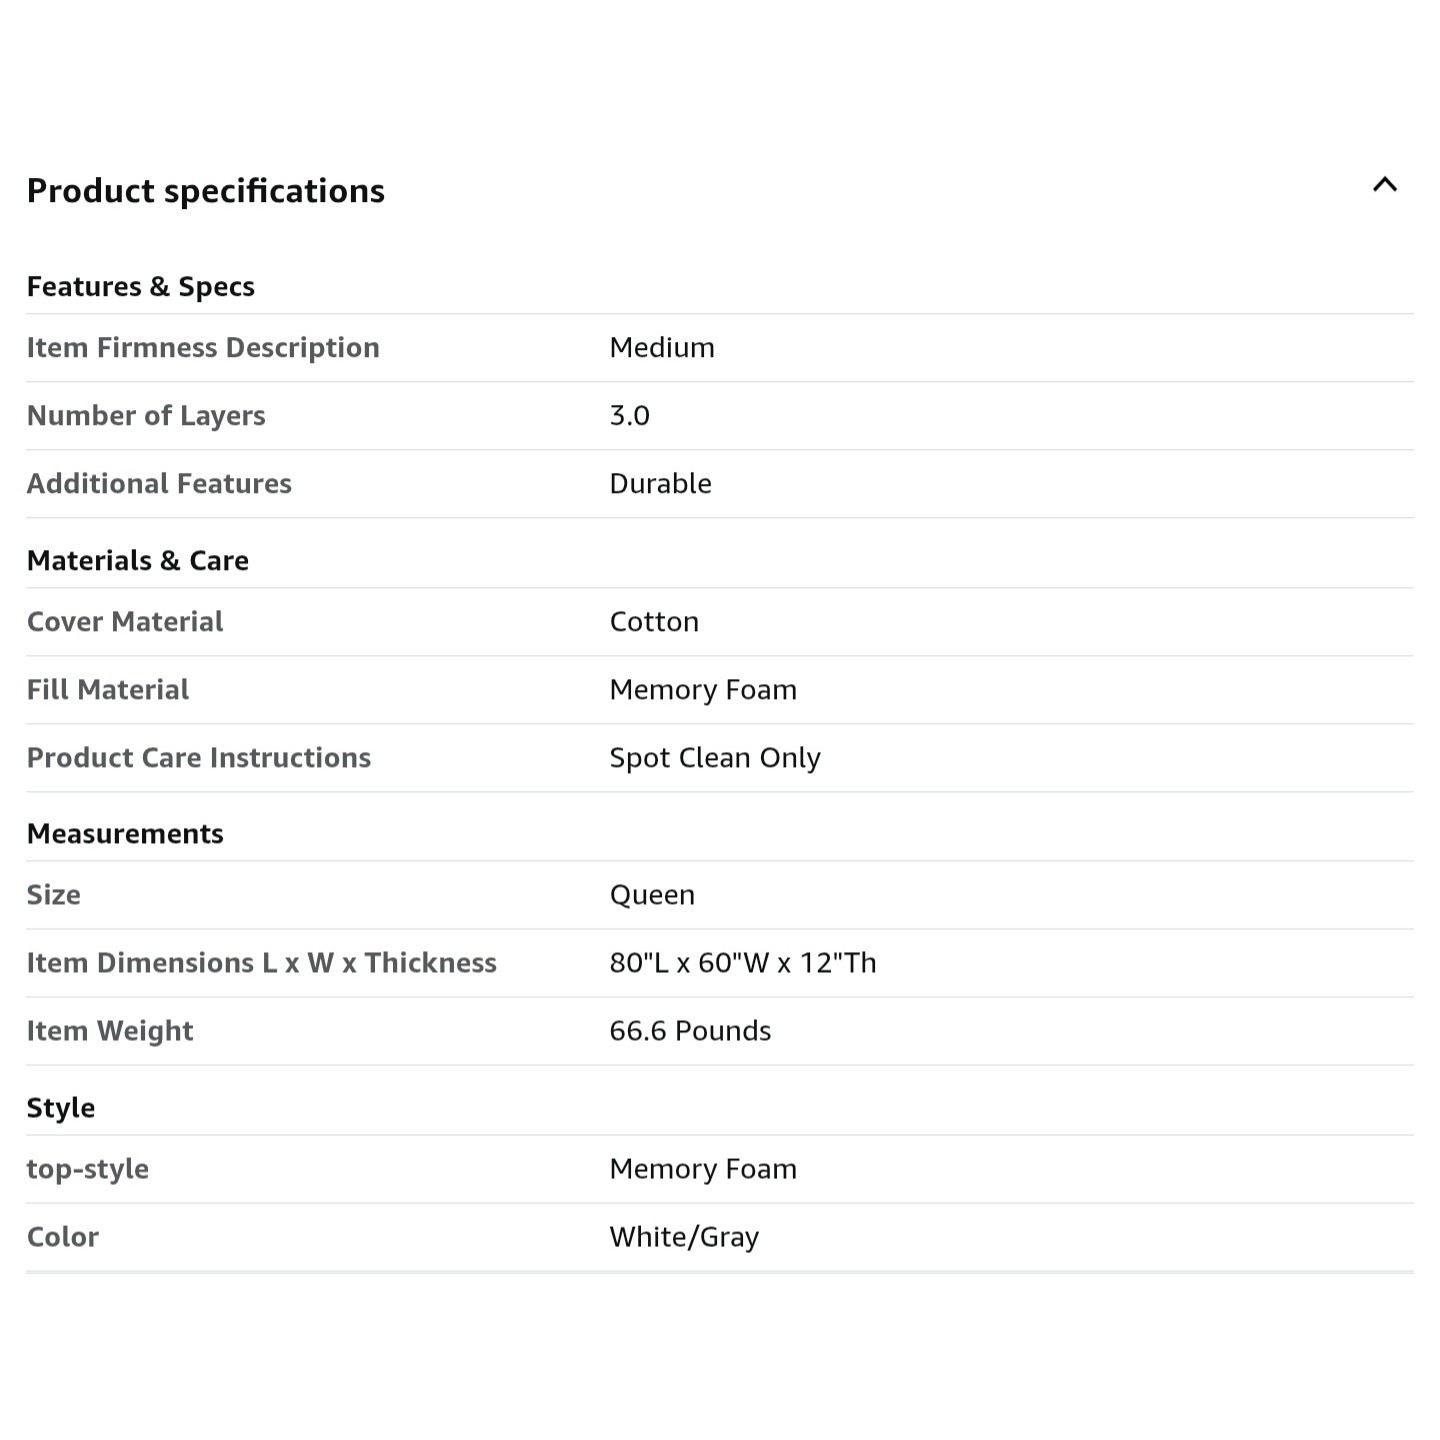Click the Fill Material row label
The height and width of the screenshot is (1440, 1440).
click(108, 690)
